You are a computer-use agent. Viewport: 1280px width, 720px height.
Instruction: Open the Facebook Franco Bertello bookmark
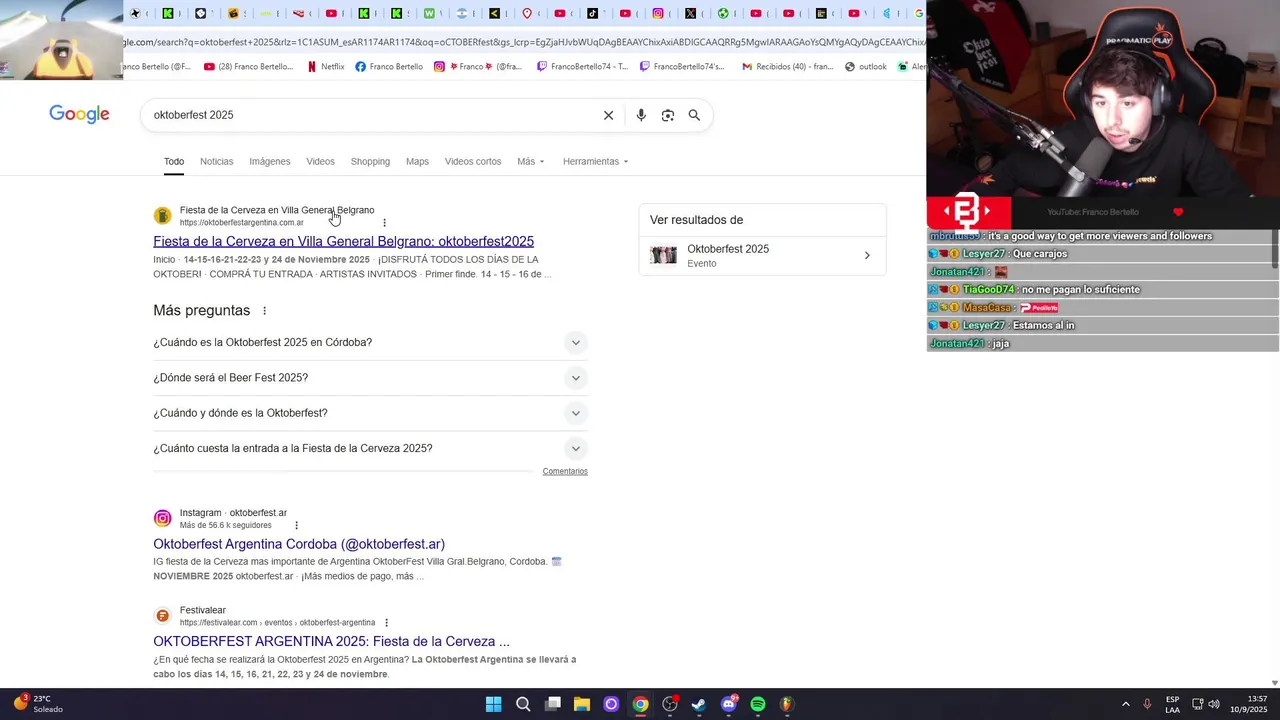coord(389,67)
